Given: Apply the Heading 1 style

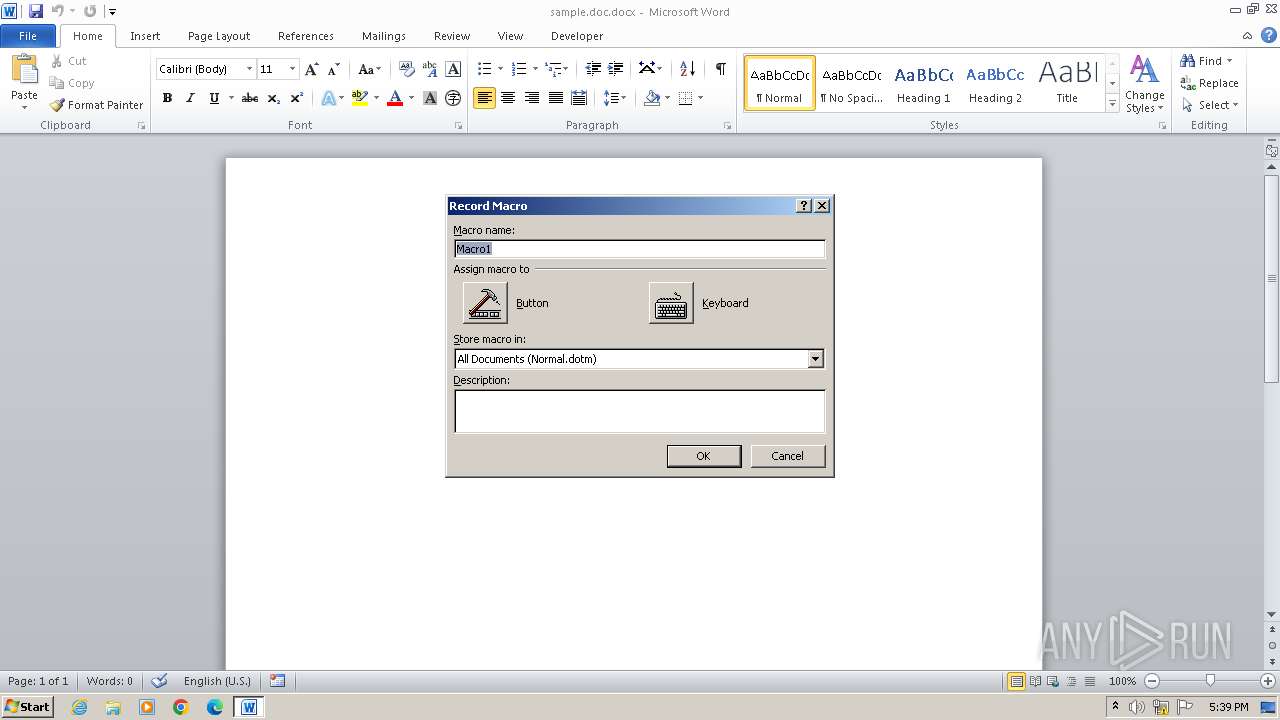Looking at the screenshot, I should [x=923, y=83].
